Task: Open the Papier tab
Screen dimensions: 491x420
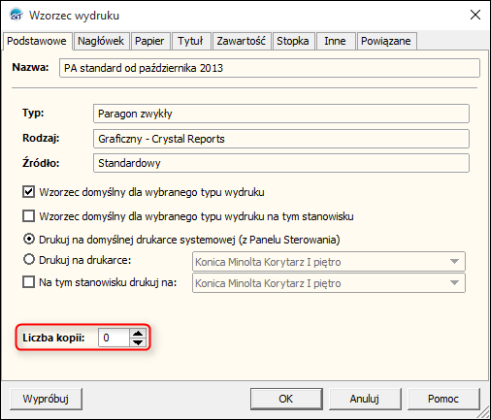Action: (150, 41)
